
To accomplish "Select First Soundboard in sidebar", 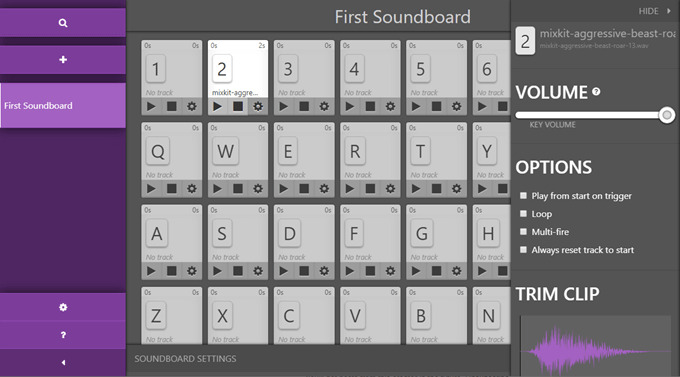I will [63, 105].
